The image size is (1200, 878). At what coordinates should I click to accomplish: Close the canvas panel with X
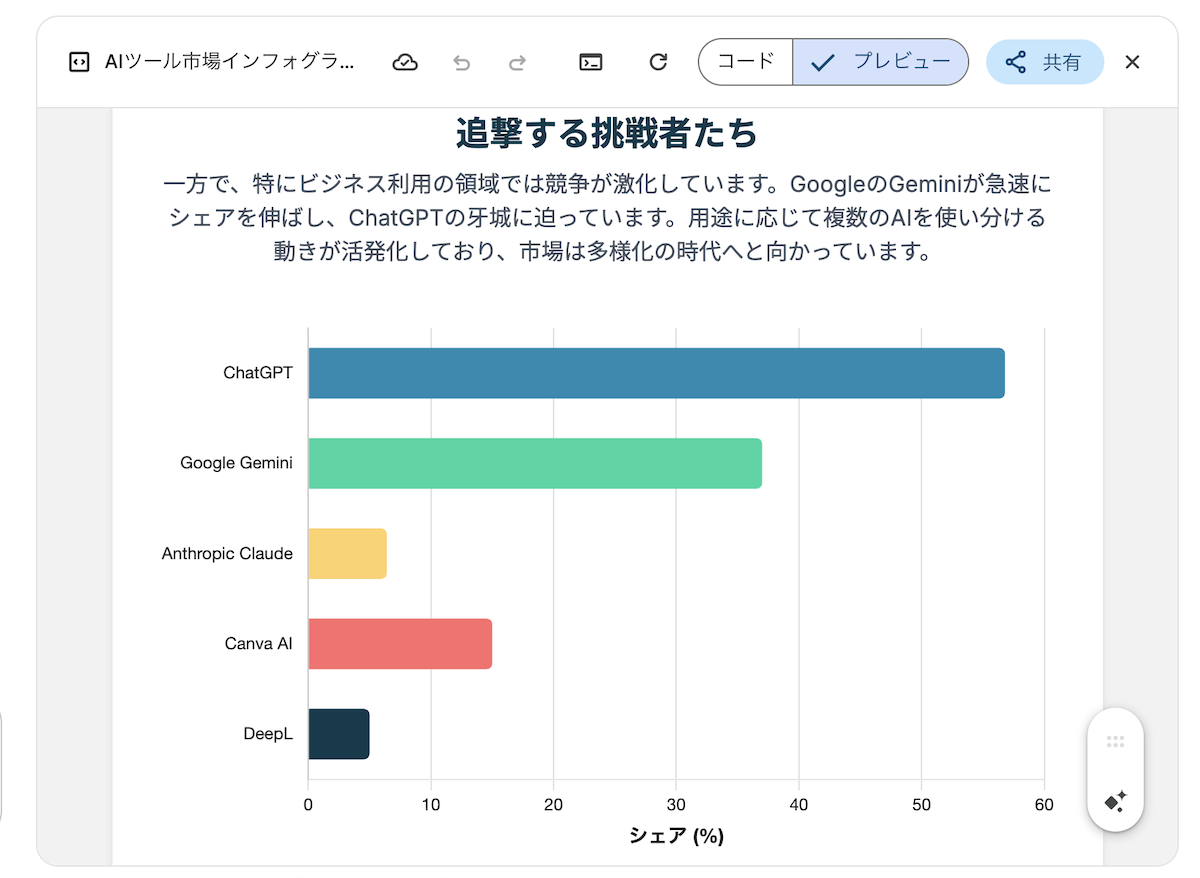1132,62
